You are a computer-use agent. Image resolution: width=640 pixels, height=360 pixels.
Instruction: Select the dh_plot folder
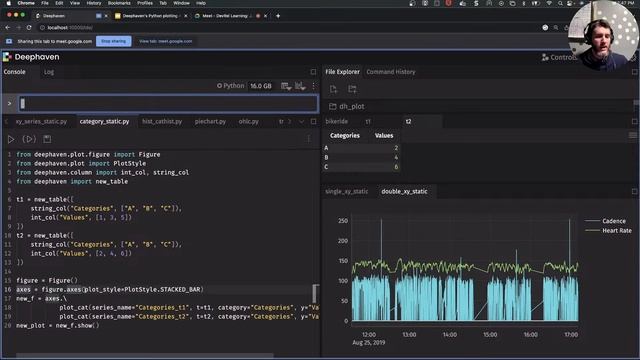[347, 107]
